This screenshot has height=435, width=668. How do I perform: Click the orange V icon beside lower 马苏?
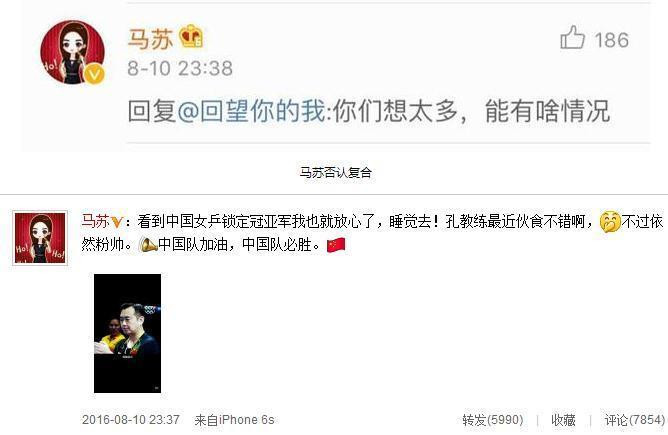pos(116,222)
